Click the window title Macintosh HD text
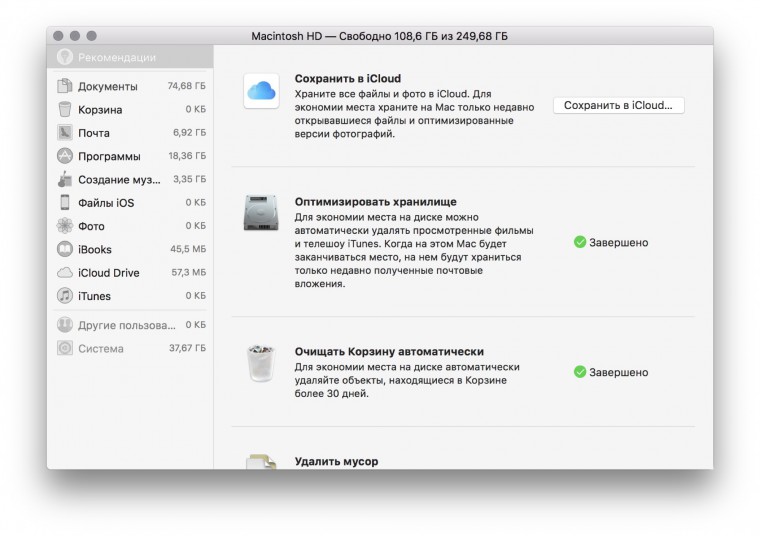Screen dimensions: 760x536 tap(380, 36)
